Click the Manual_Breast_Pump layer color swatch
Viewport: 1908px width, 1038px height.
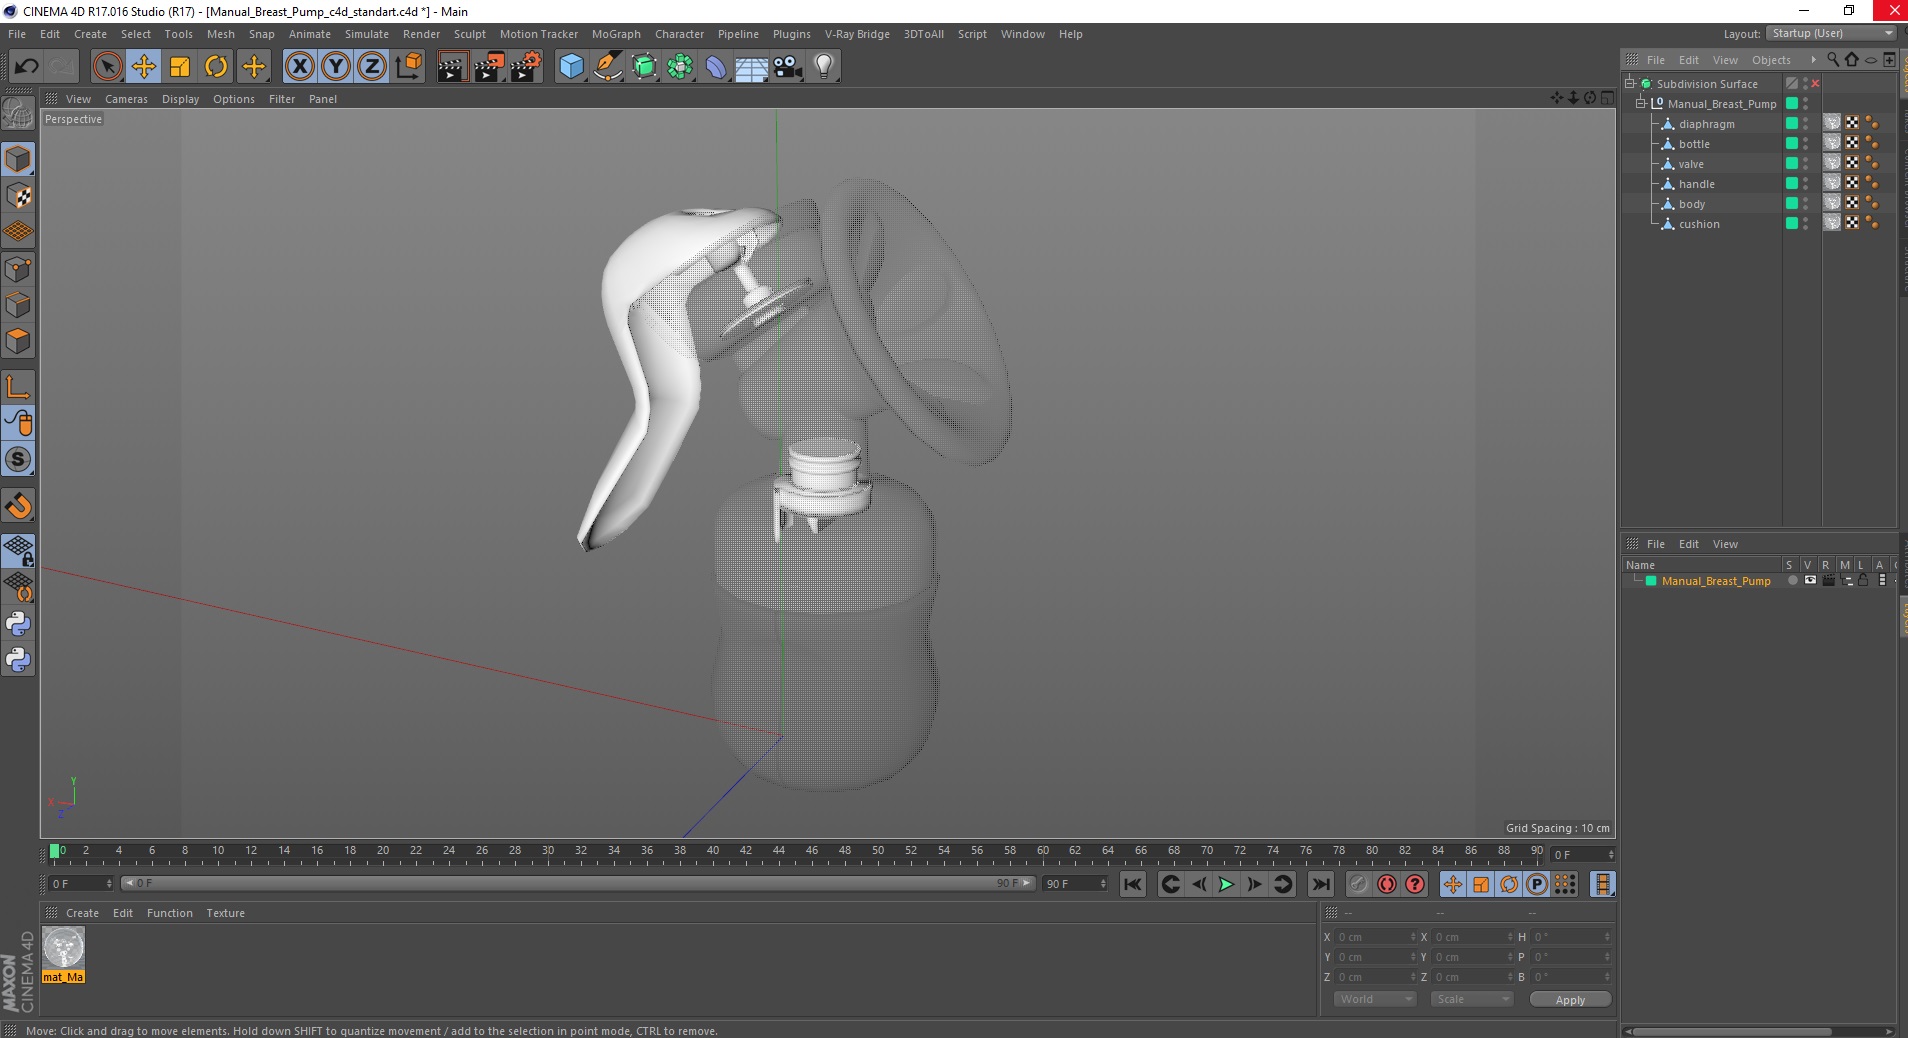coord(1651,581)
